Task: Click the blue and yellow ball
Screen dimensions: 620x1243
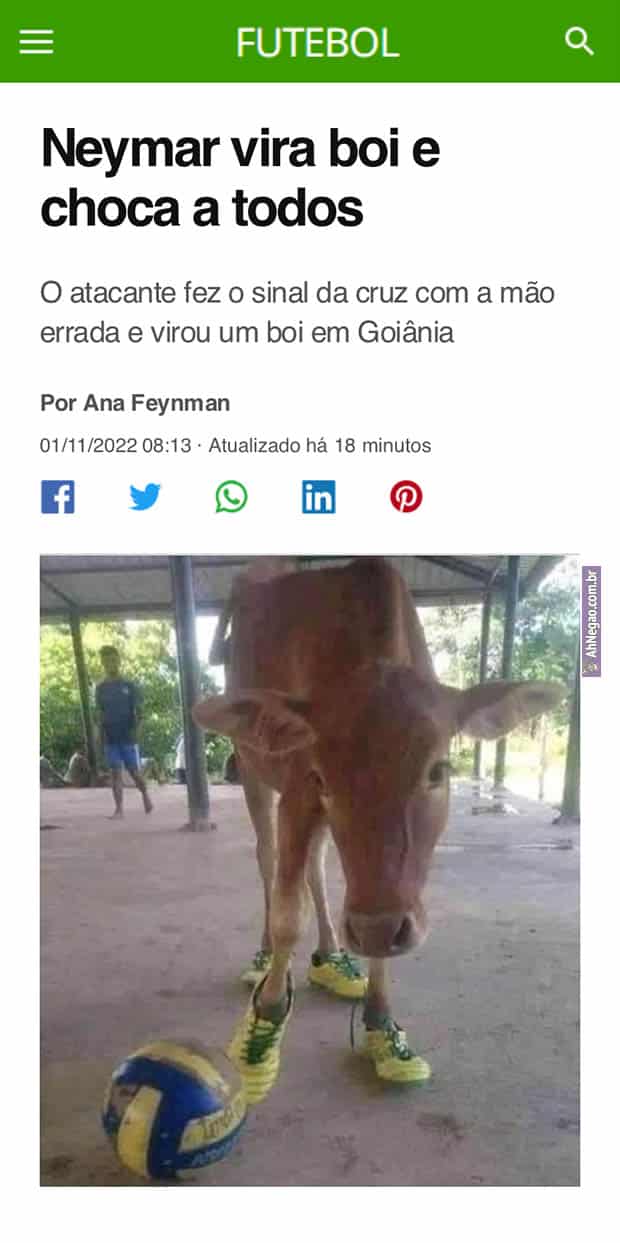Action: (174, 1108)
